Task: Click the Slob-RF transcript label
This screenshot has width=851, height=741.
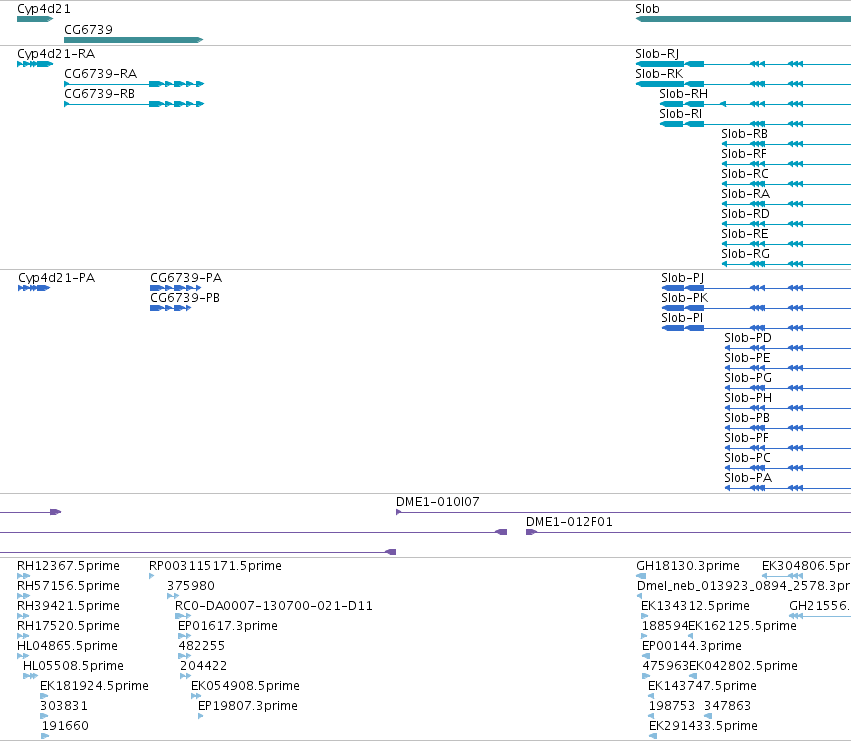Action: tap(744, 154)
